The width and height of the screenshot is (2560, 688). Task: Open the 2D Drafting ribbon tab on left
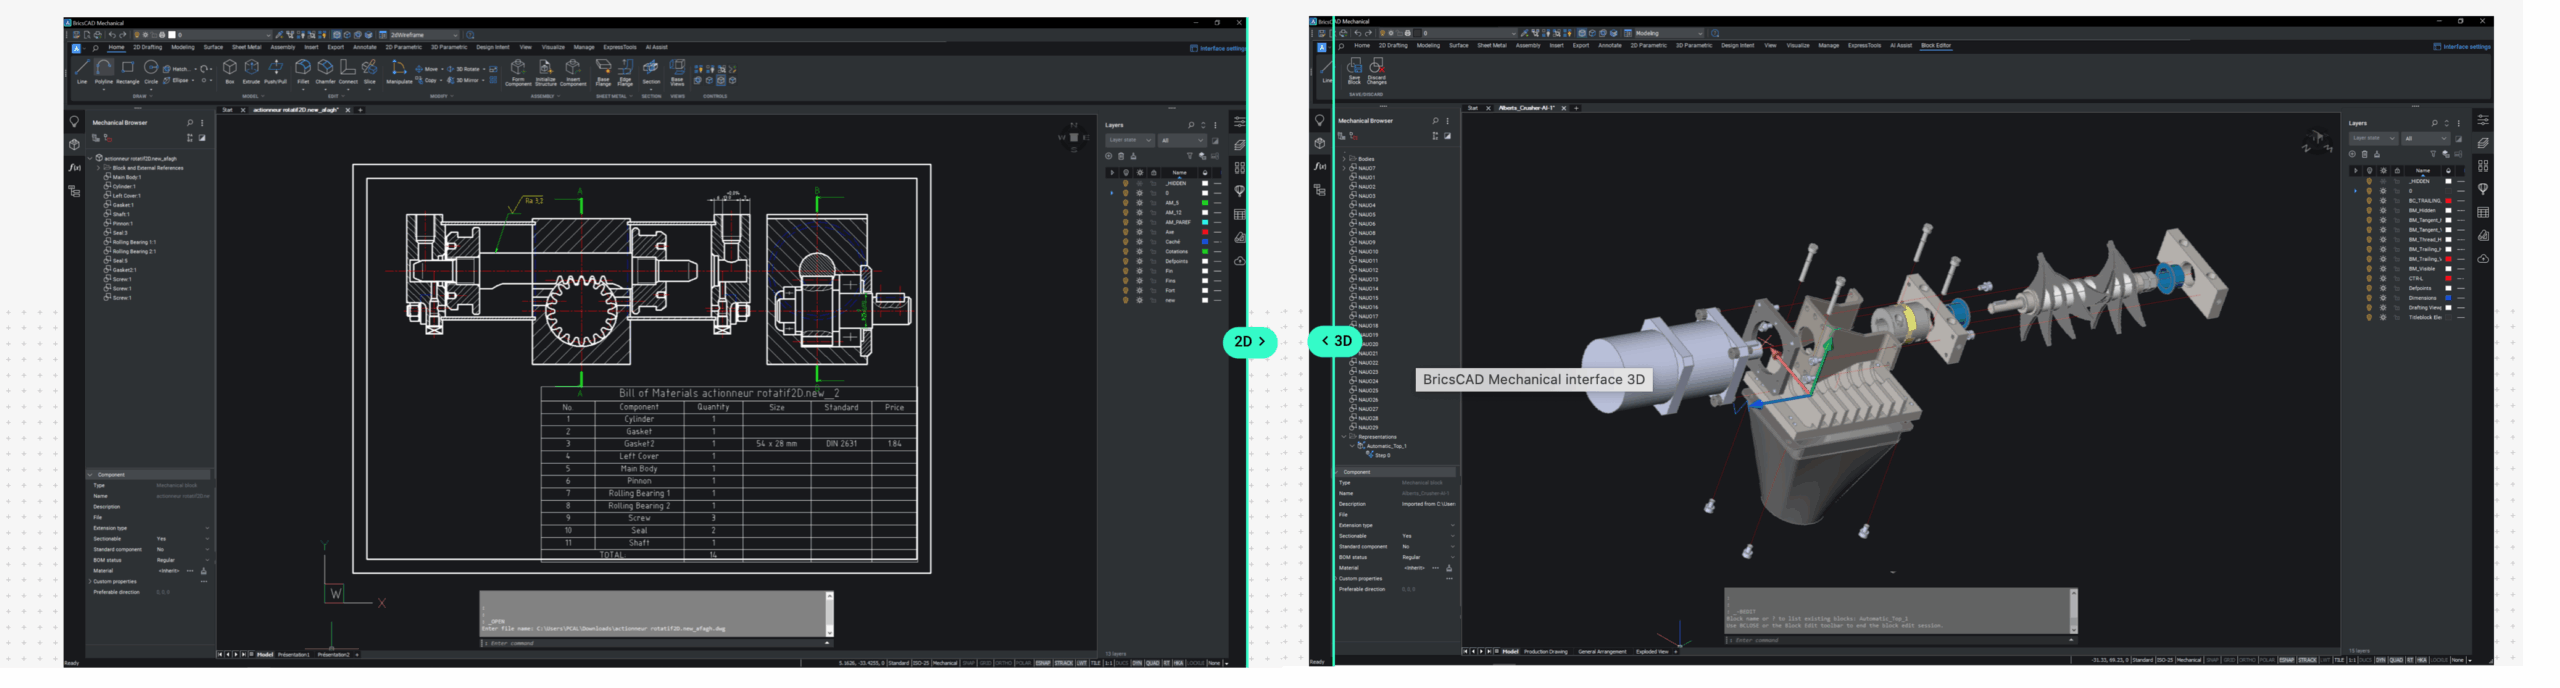(x=148, y=47)
